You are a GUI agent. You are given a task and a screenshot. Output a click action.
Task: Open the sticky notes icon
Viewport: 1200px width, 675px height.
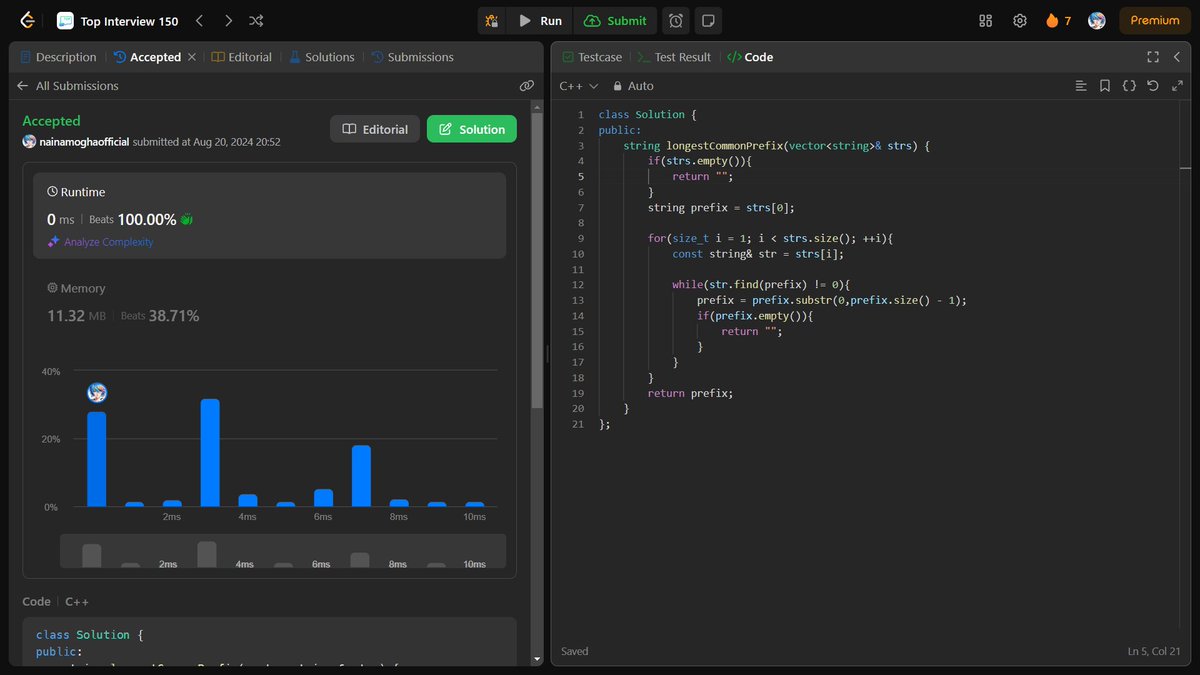(x=708, y=20)
